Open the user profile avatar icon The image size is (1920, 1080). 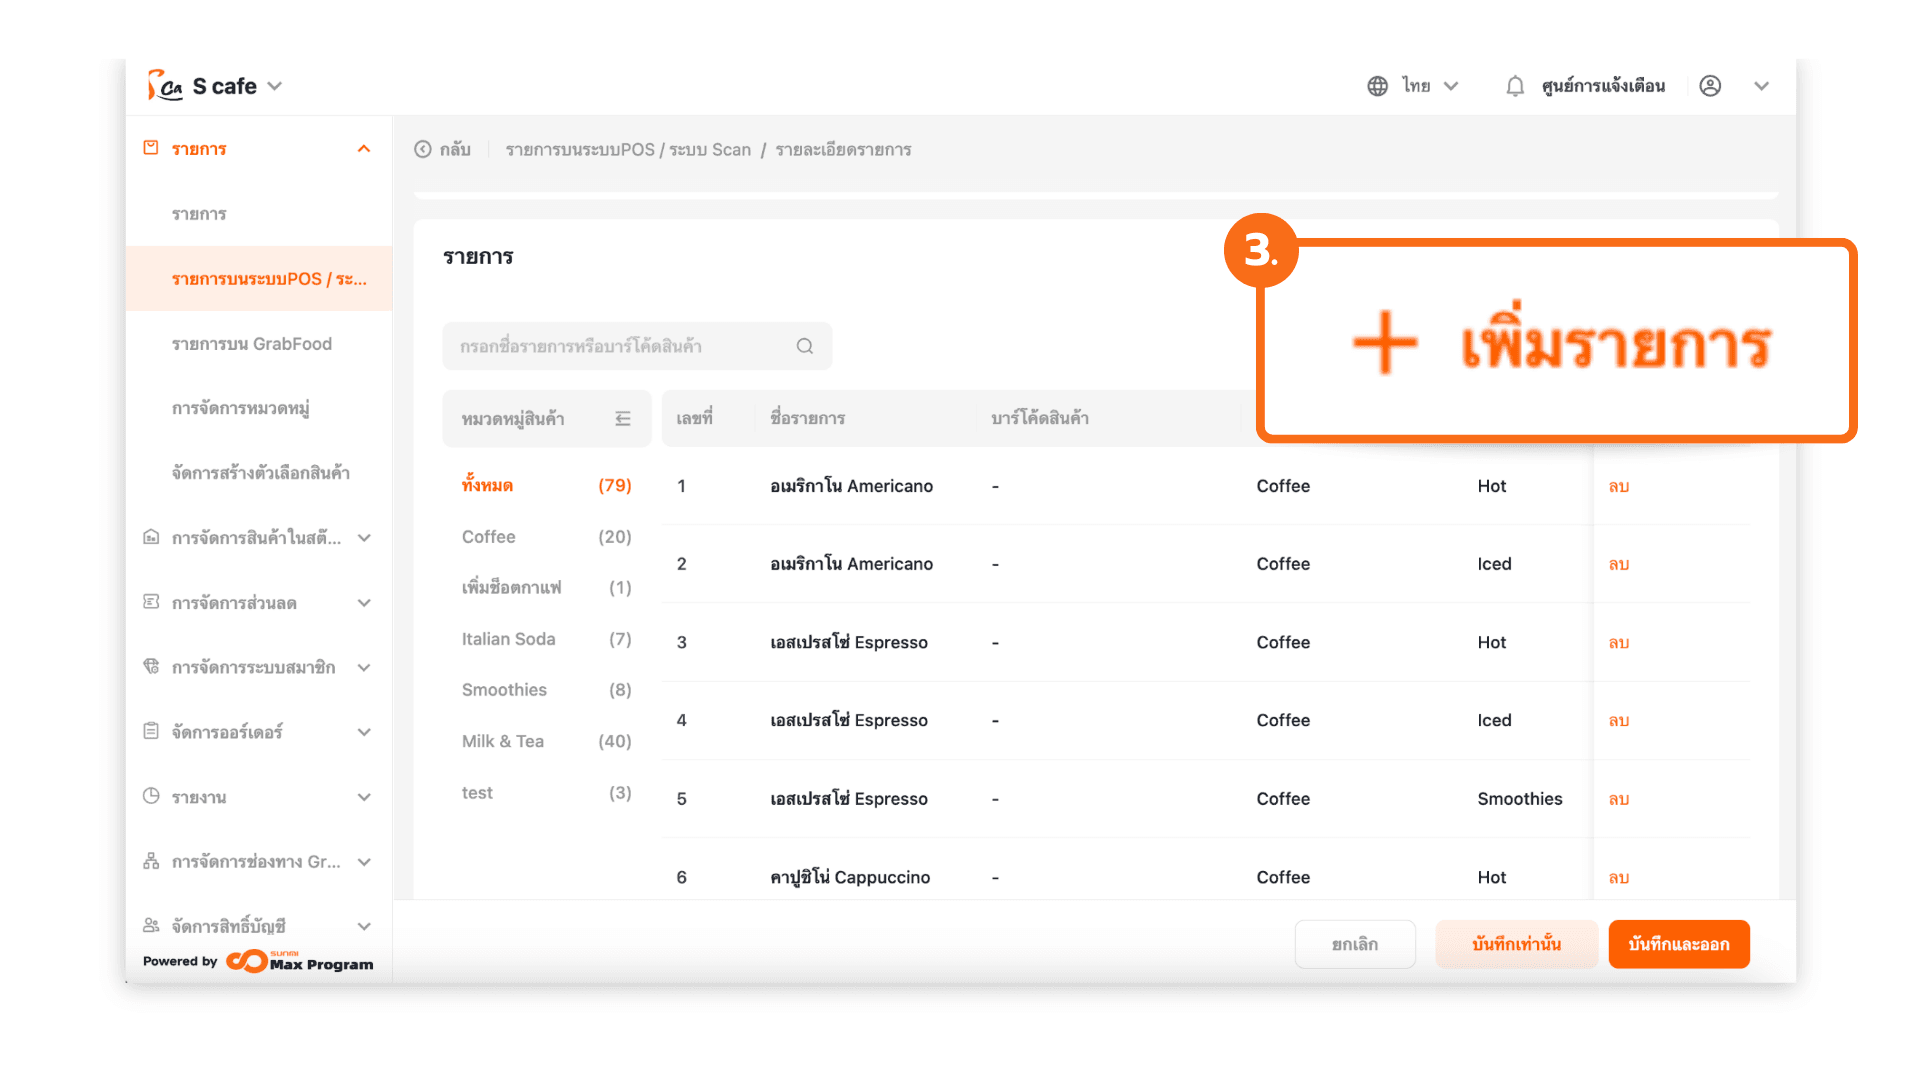[1710, 86]
